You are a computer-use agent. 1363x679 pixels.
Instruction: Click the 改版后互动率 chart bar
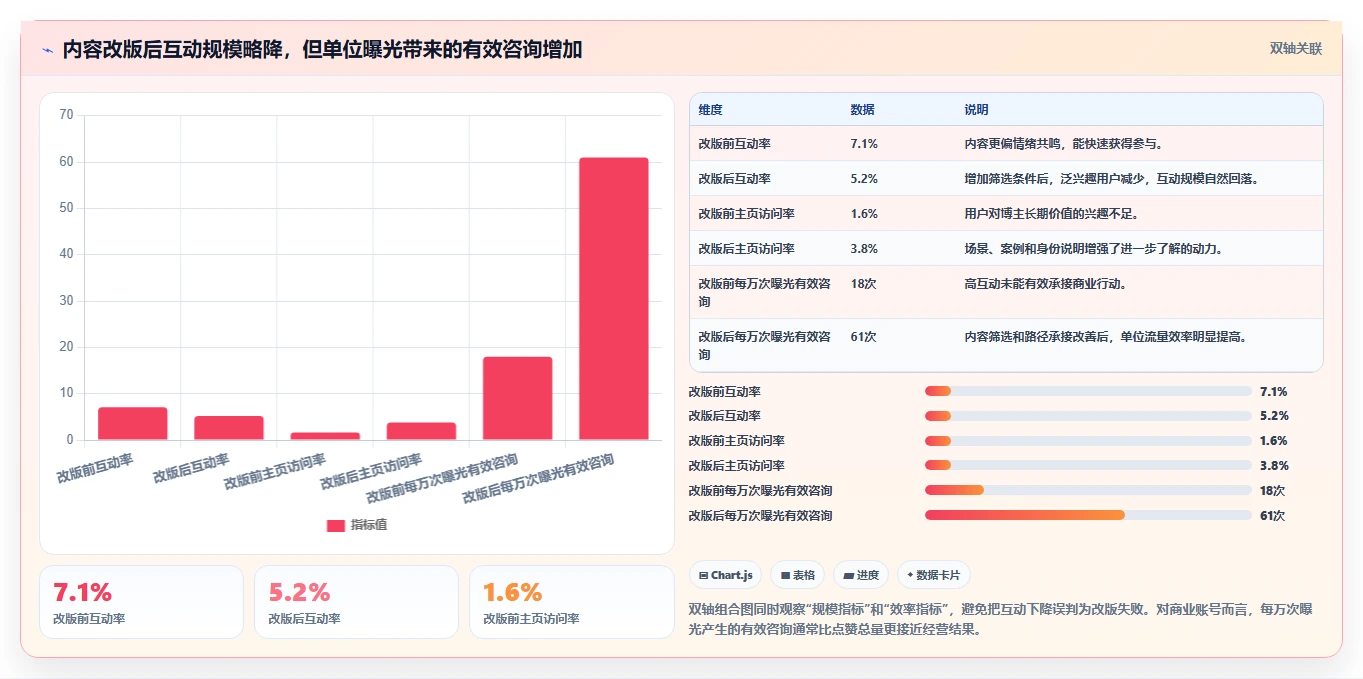229,428
